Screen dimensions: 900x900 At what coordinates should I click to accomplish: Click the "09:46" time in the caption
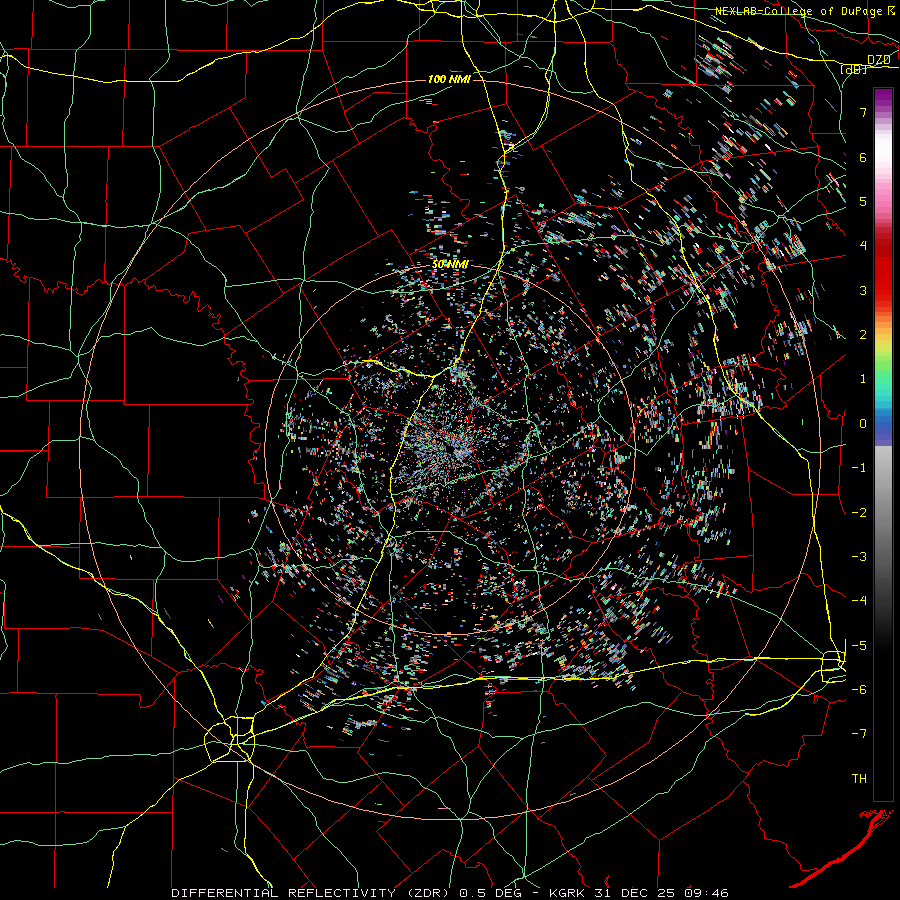click(707, 893)
